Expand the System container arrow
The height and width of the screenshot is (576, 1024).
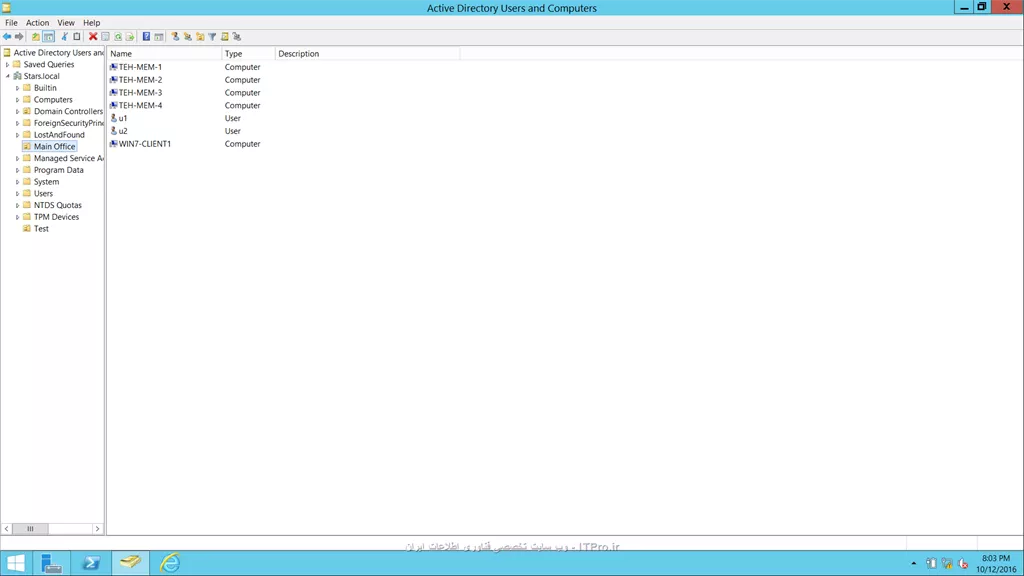coord(18,182)
